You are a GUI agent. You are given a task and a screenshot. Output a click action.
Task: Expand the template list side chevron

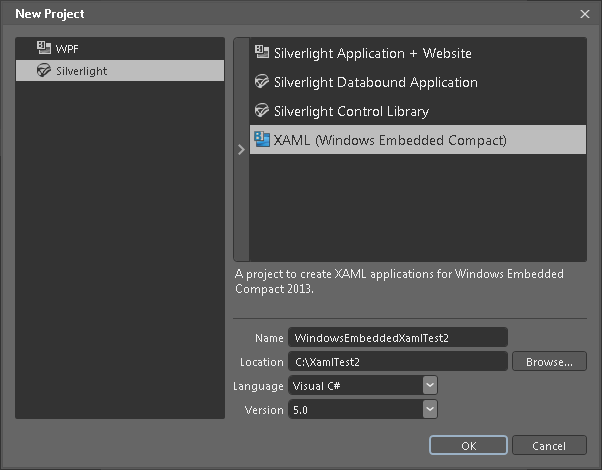tap(241, 149)
